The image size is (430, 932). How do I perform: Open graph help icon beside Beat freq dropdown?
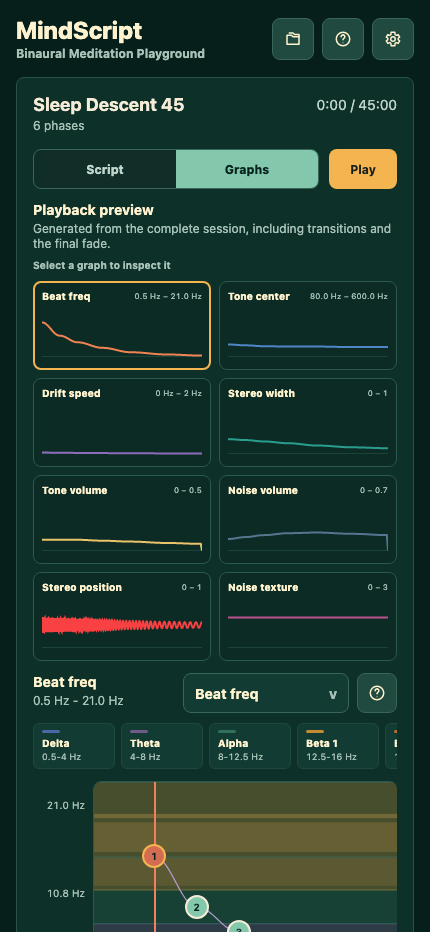tap(376, 693)
